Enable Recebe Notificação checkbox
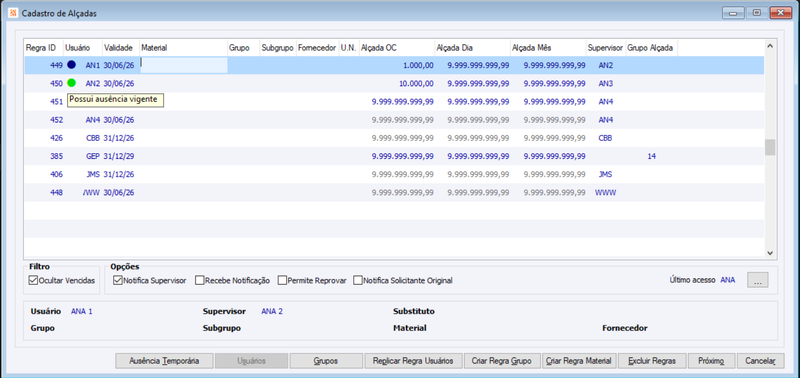This screenshot has height=378, width=800. 199,280
